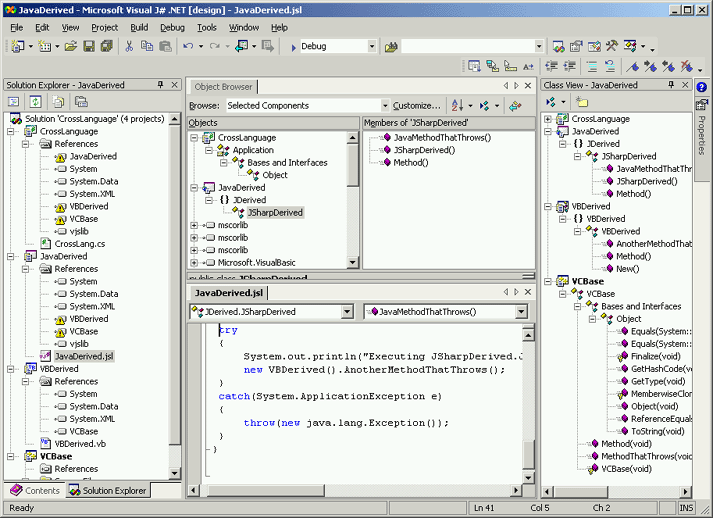Click the Cut scissors icon
The height and width of the screenshot is (518, 713).
[129, 46]
